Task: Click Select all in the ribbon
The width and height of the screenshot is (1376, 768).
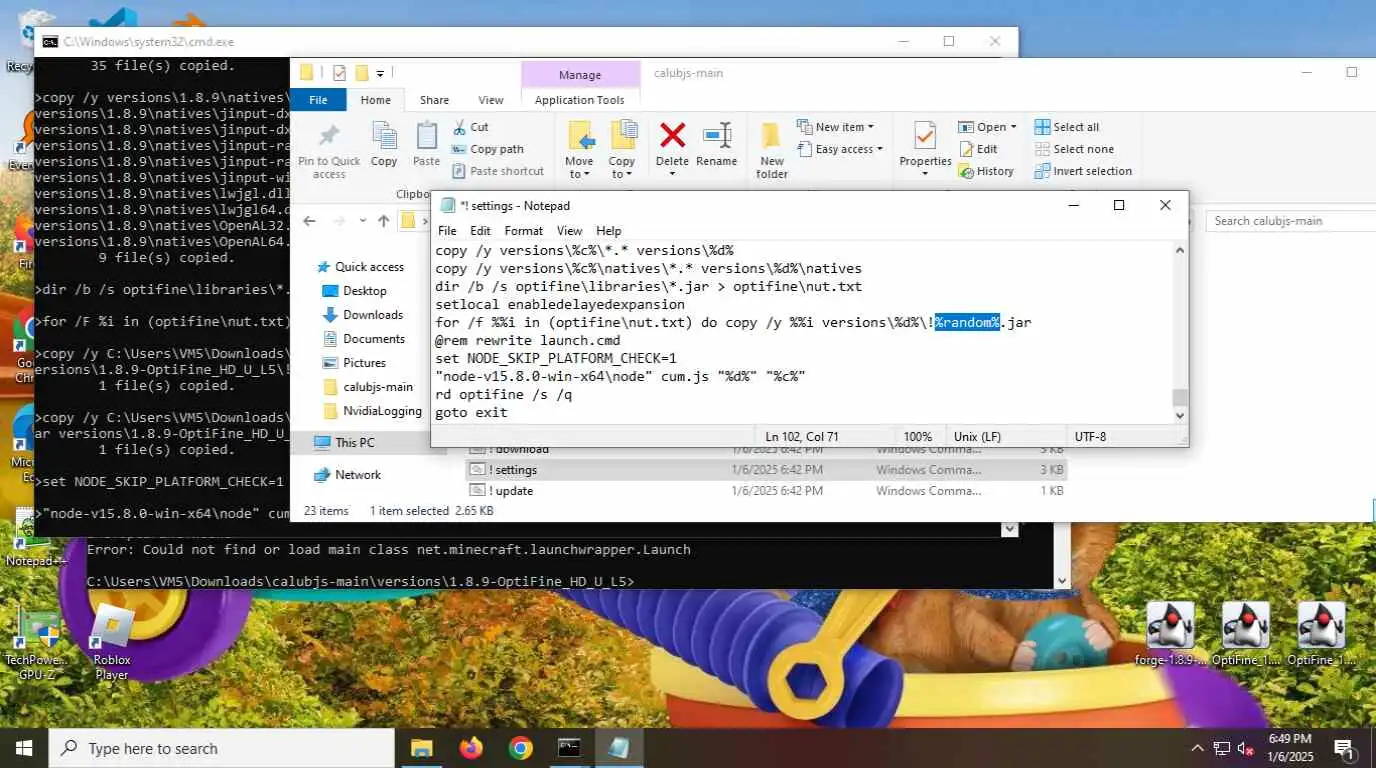Action: pos(1067,127)
